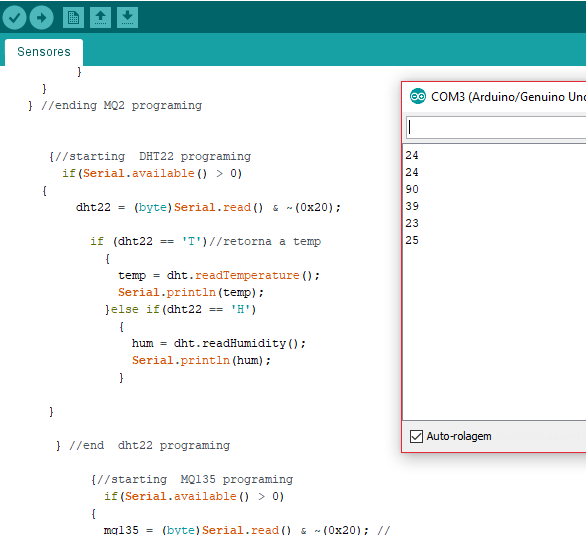
Task: Switch to the Sensores tab
Action: pos(44,52)
